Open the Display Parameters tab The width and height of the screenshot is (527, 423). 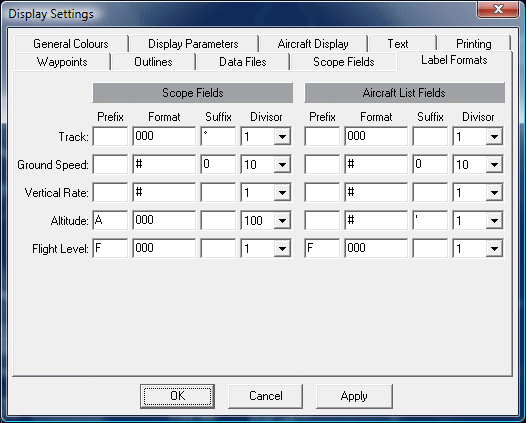point(193,44)
